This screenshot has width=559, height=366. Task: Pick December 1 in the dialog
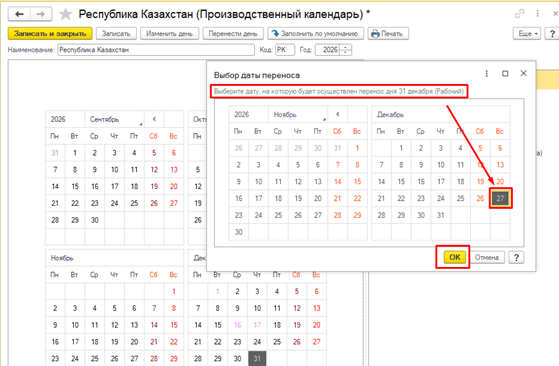[x=401, y=148]
